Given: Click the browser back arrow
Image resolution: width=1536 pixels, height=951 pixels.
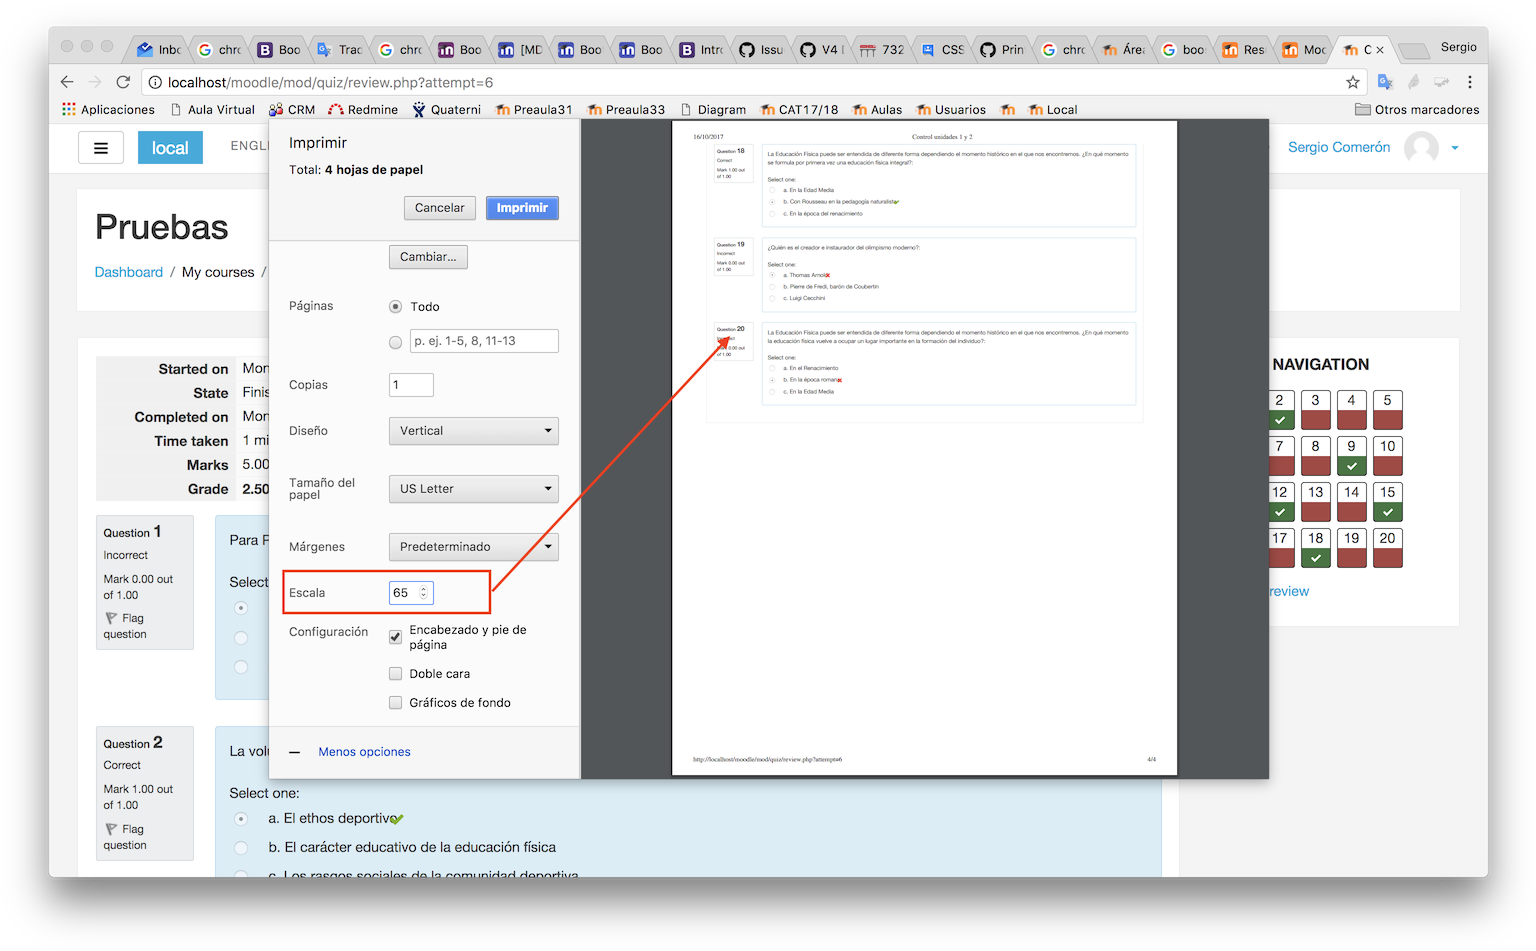Looking at the screenshot, I should click(x=67, y=82).
